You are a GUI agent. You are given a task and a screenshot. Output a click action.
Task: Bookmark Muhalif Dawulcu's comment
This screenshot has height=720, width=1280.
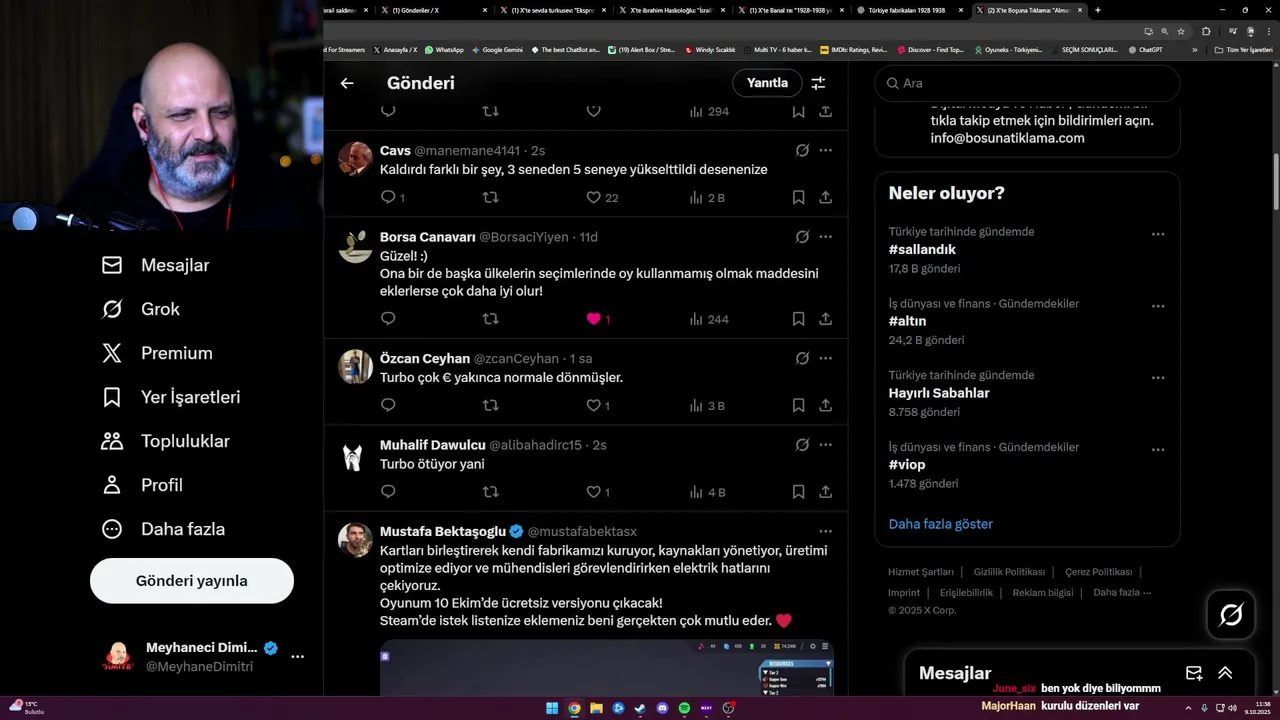(798, 492)
